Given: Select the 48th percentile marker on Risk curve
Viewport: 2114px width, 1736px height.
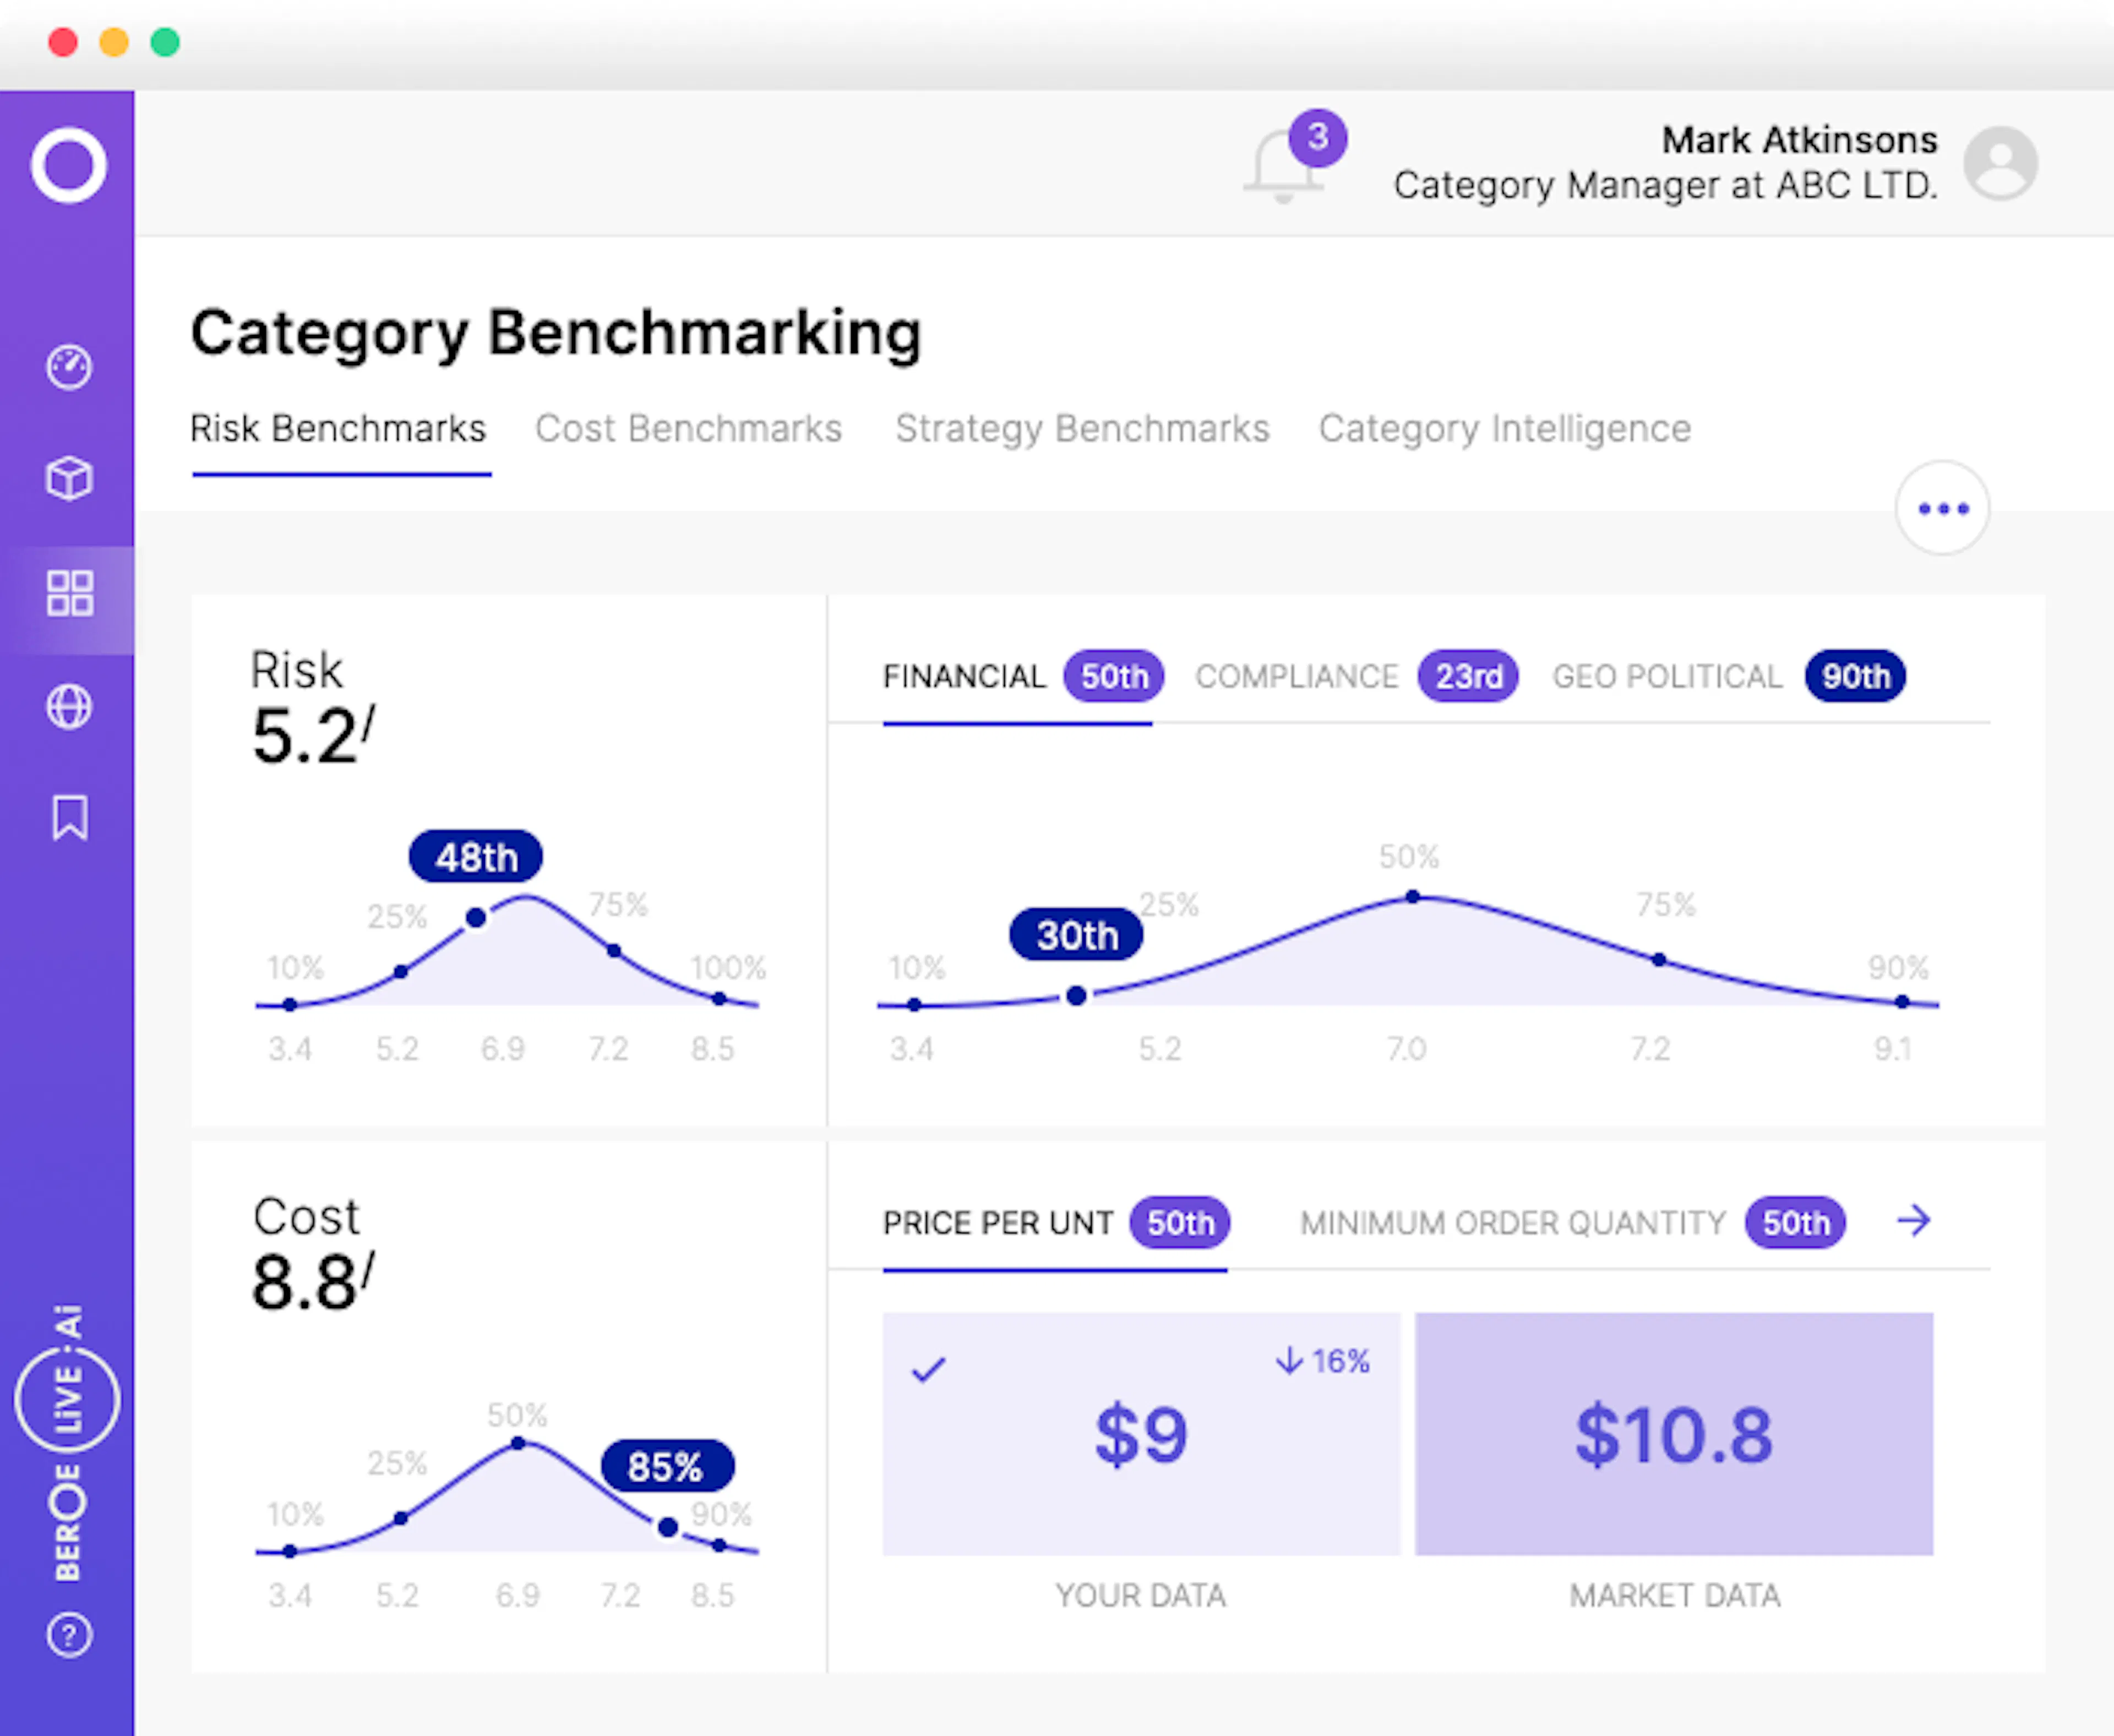Looking at the screenshot, I should [x=475, y=856].
